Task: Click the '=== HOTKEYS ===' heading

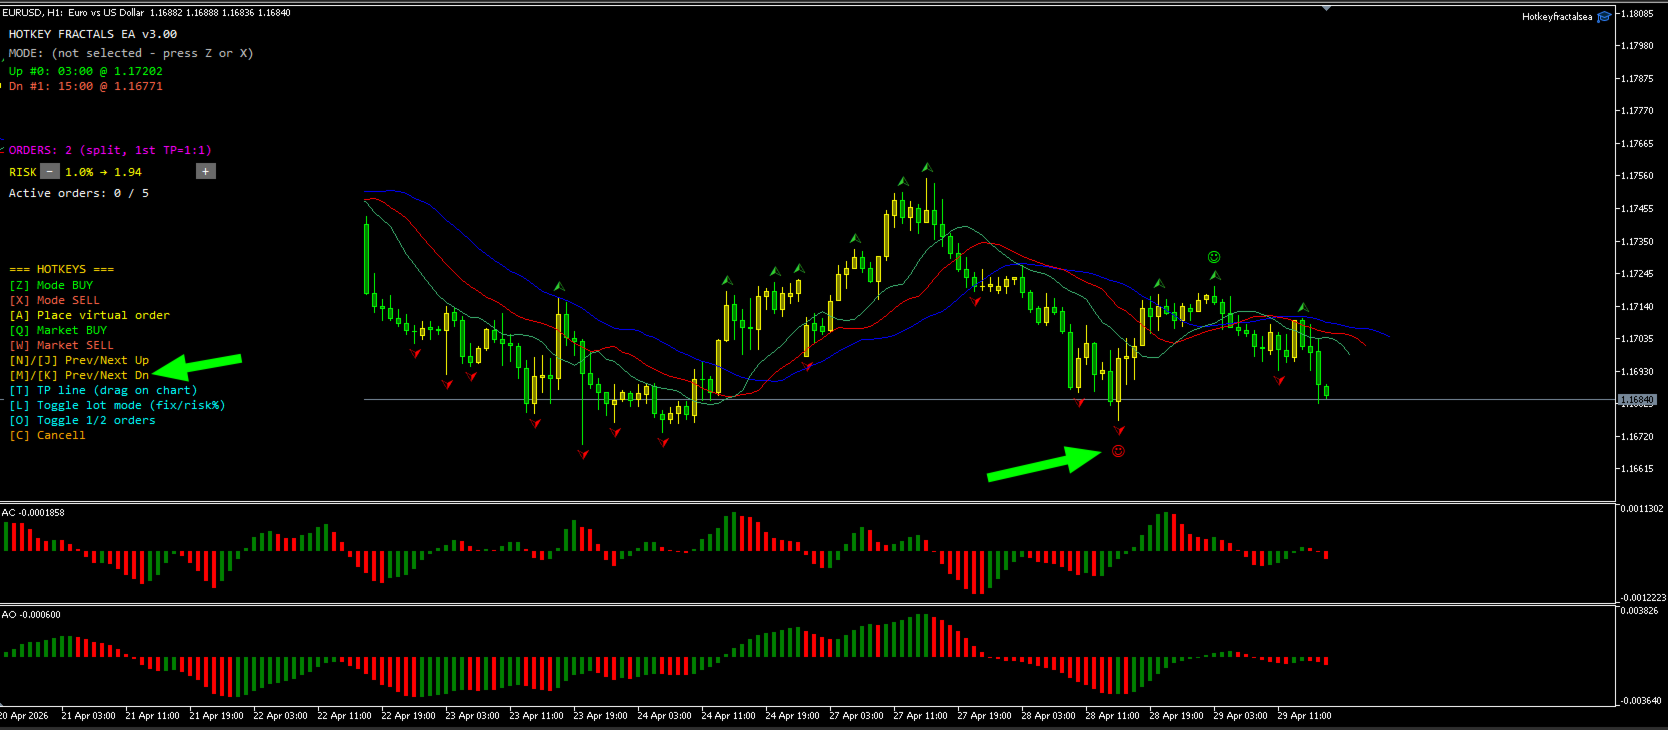Action: tap(61, 269)
